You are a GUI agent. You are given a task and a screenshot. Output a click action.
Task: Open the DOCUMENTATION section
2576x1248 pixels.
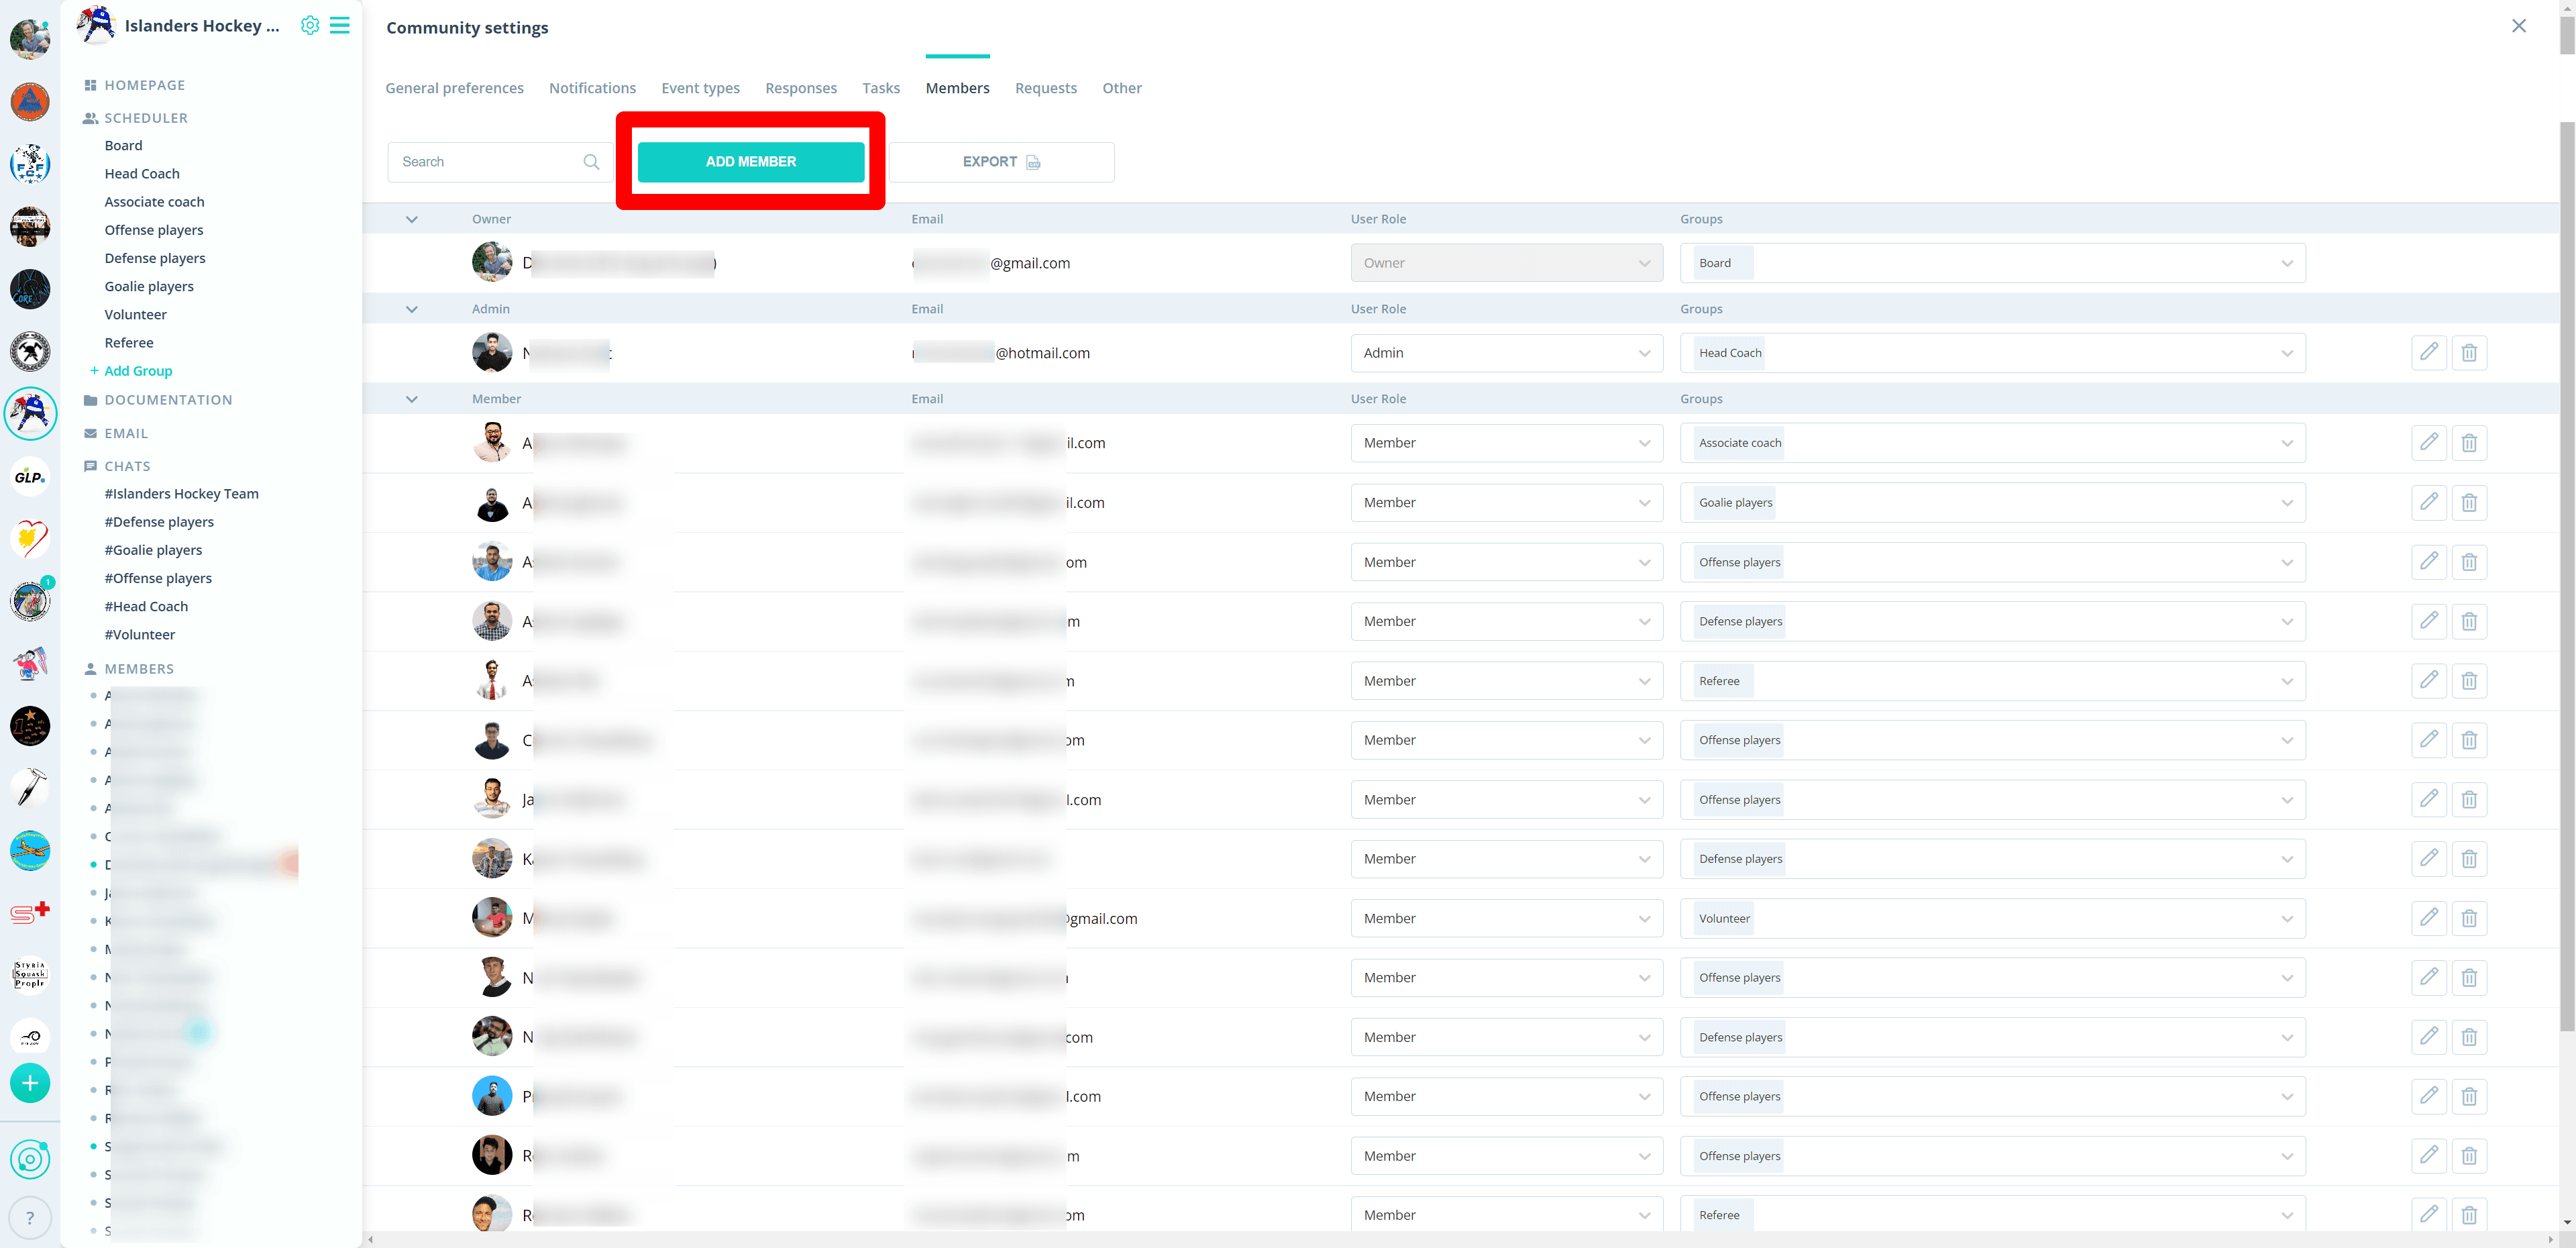pyautogui.click(x=158, y=400)
